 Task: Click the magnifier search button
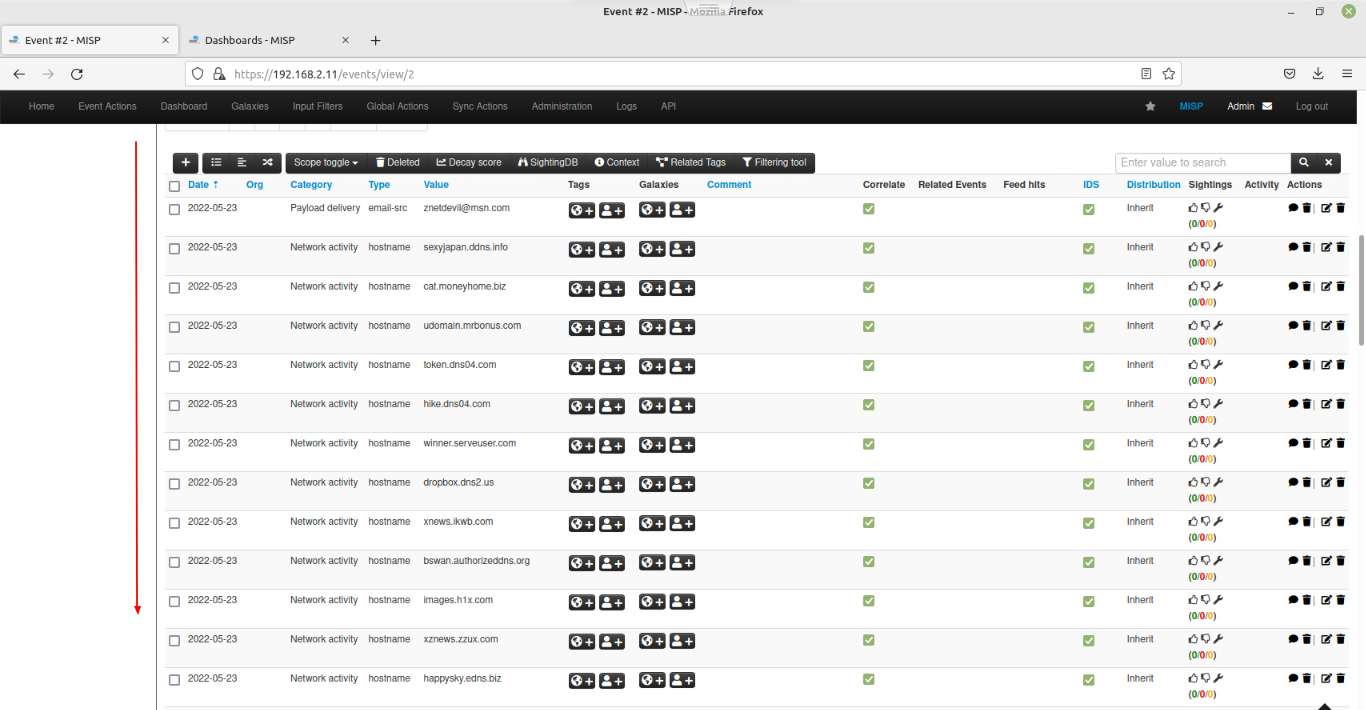point(1303,162)
